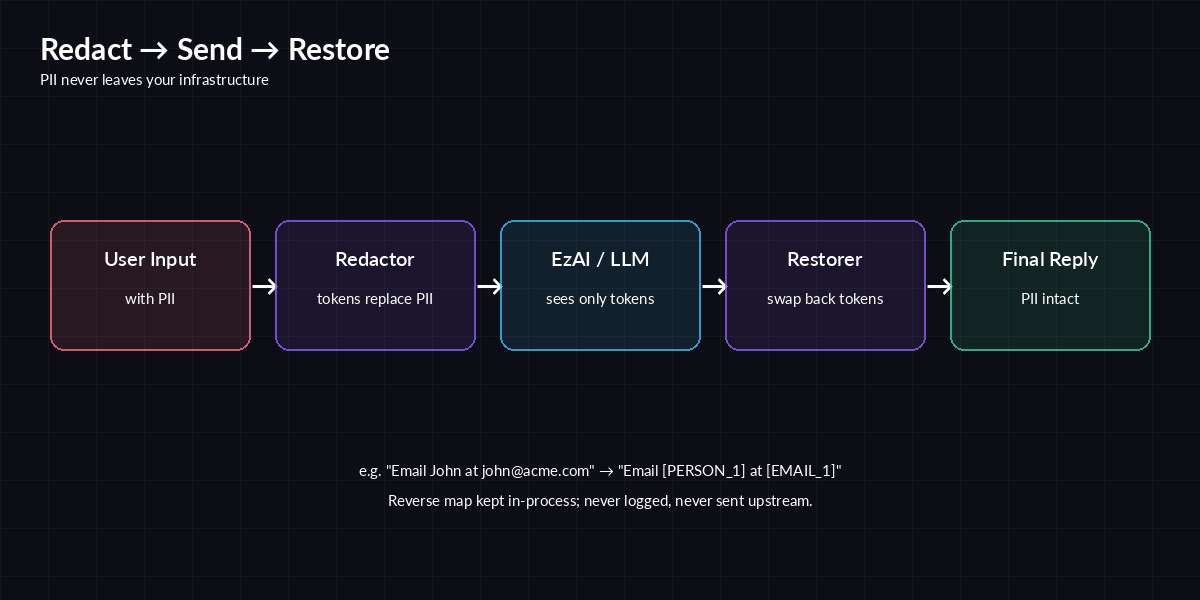The height and width of the screenshot is (600, 1200).
Task: Click the arrow between Restorer and Final Reply
Action: pyautogui.click(x=938, y=286)
